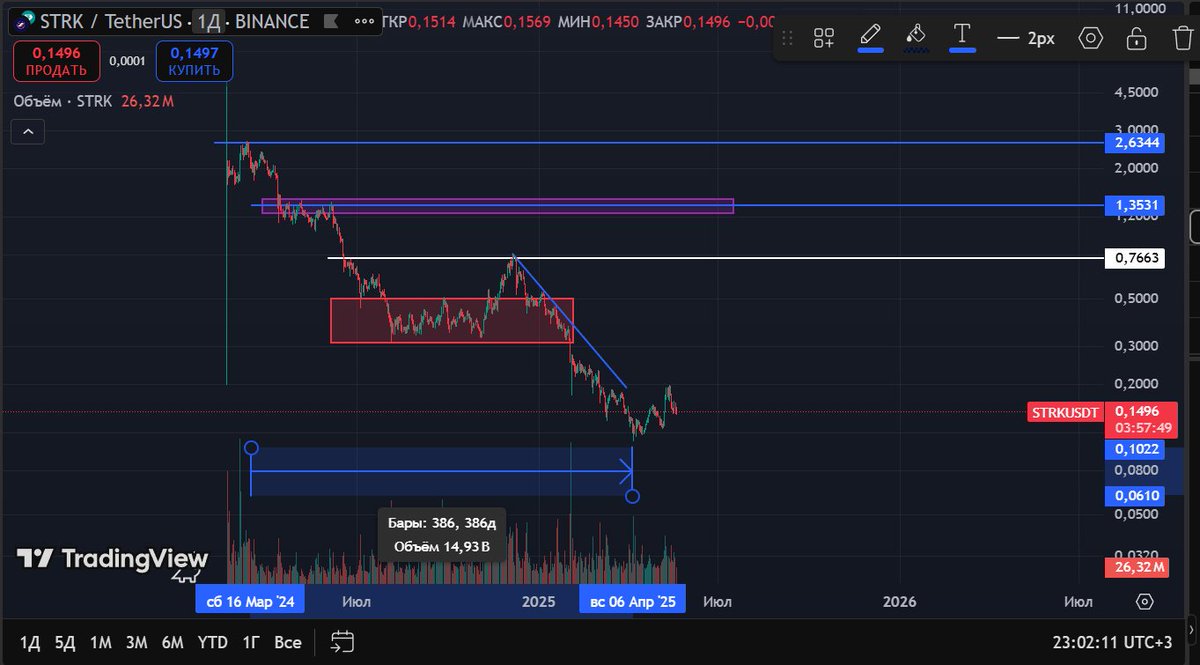Click the red 26,32M volume label on axis
This screenshot has height=665, width=1200.
point(1136,567)
